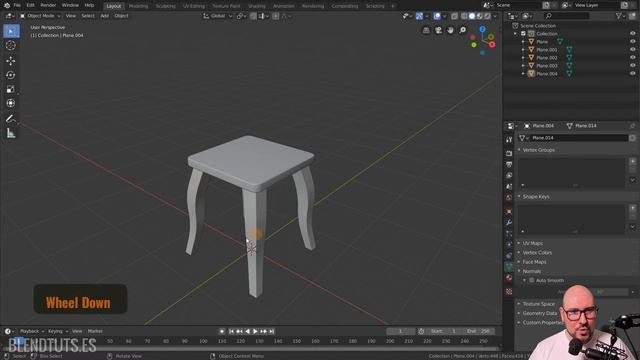
Task: Toggle snapping magnet in header
Action: pyautogui.click(x=253, y=16)
